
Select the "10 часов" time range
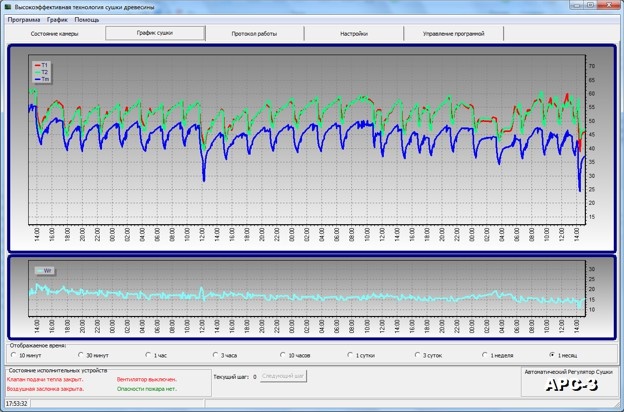tap(282, 355)
